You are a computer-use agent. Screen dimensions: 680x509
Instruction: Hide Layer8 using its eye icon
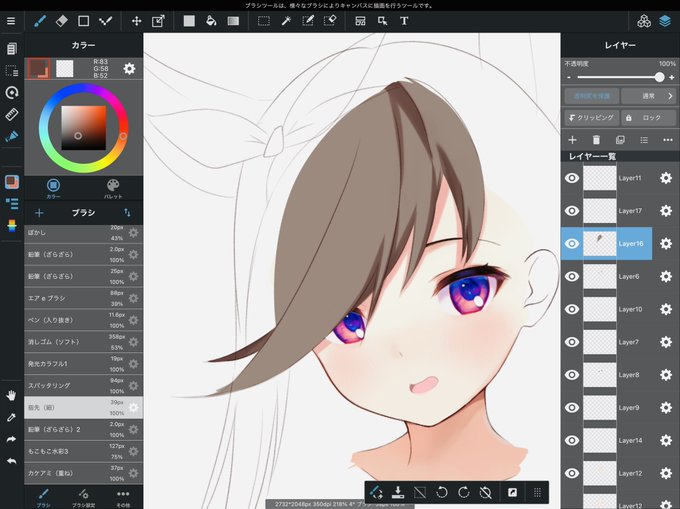[572, 375]
